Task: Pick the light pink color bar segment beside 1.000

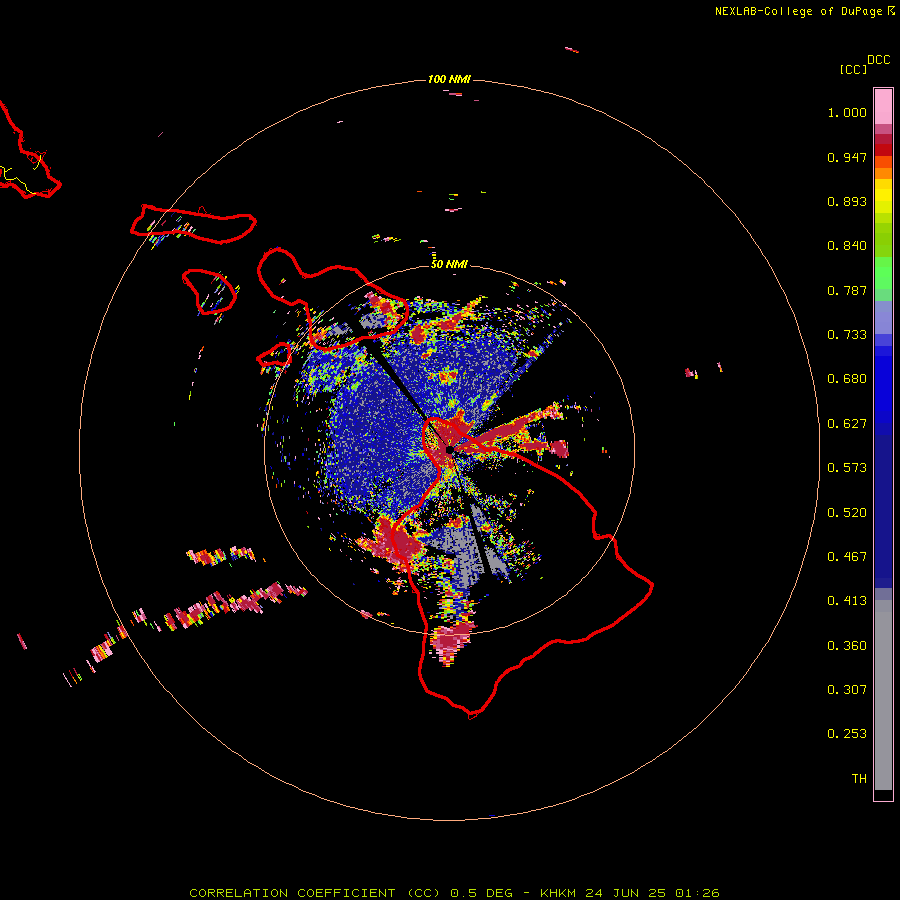Action: pos(883,107)
